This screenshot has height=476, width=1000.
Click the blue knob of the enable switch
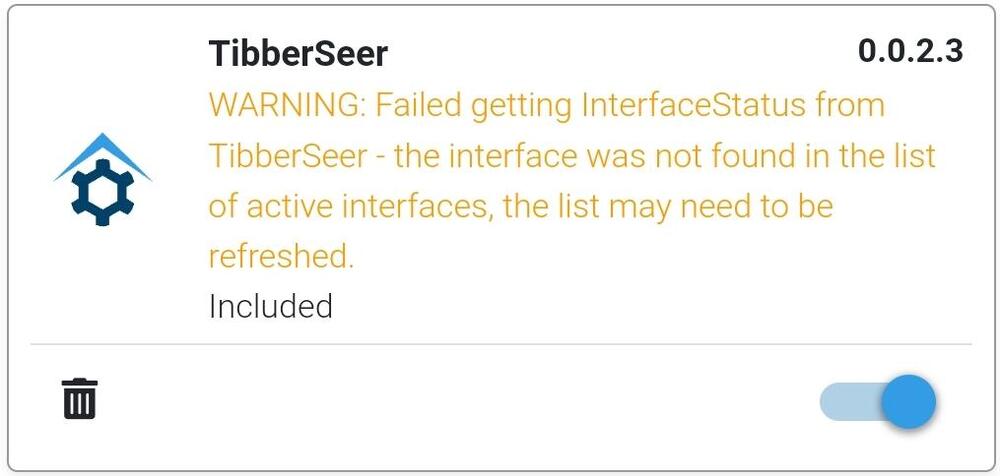pos(908,402)
